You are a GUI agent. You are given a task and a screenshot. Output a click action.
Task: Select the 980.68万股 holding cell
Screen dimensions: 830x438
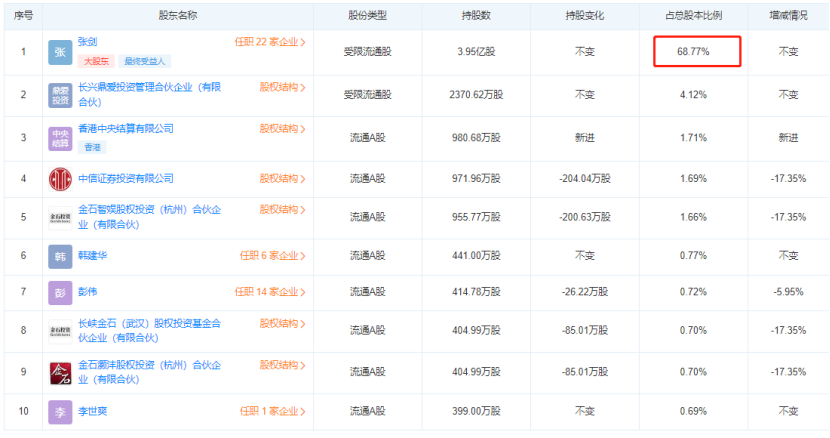(x=476, y=138)
